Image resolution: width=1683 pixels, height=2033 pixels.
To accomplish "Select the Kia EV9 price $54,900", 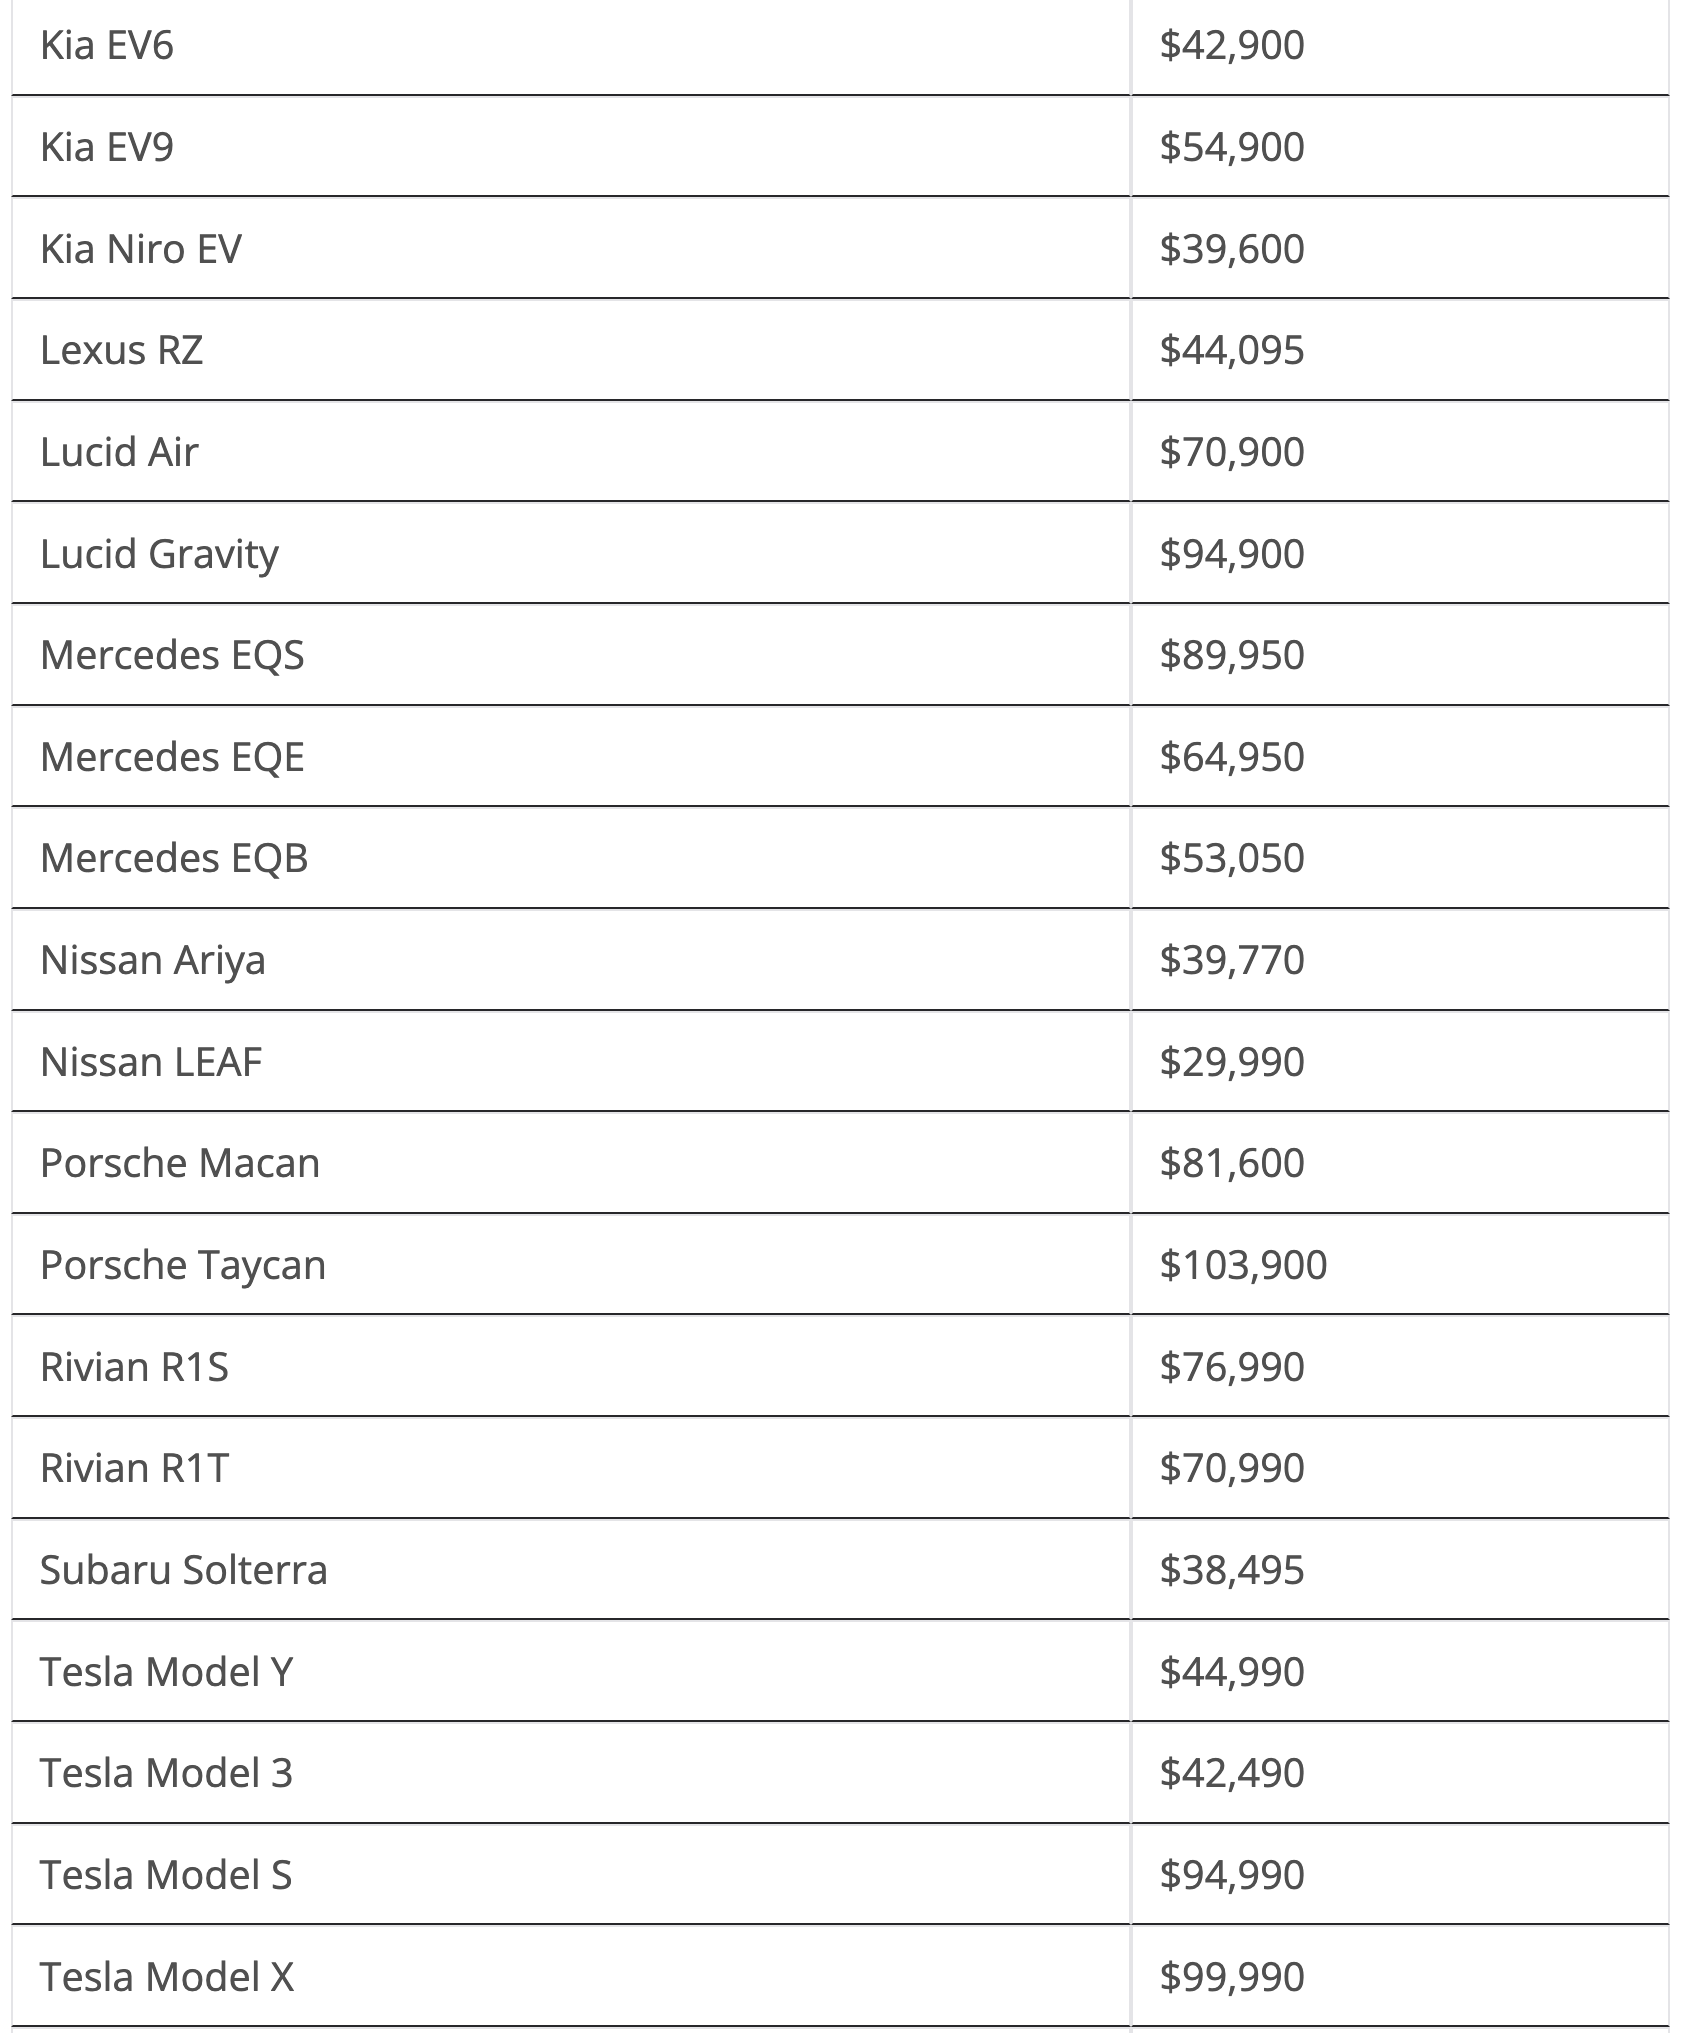I will (x=1232, y=147).
